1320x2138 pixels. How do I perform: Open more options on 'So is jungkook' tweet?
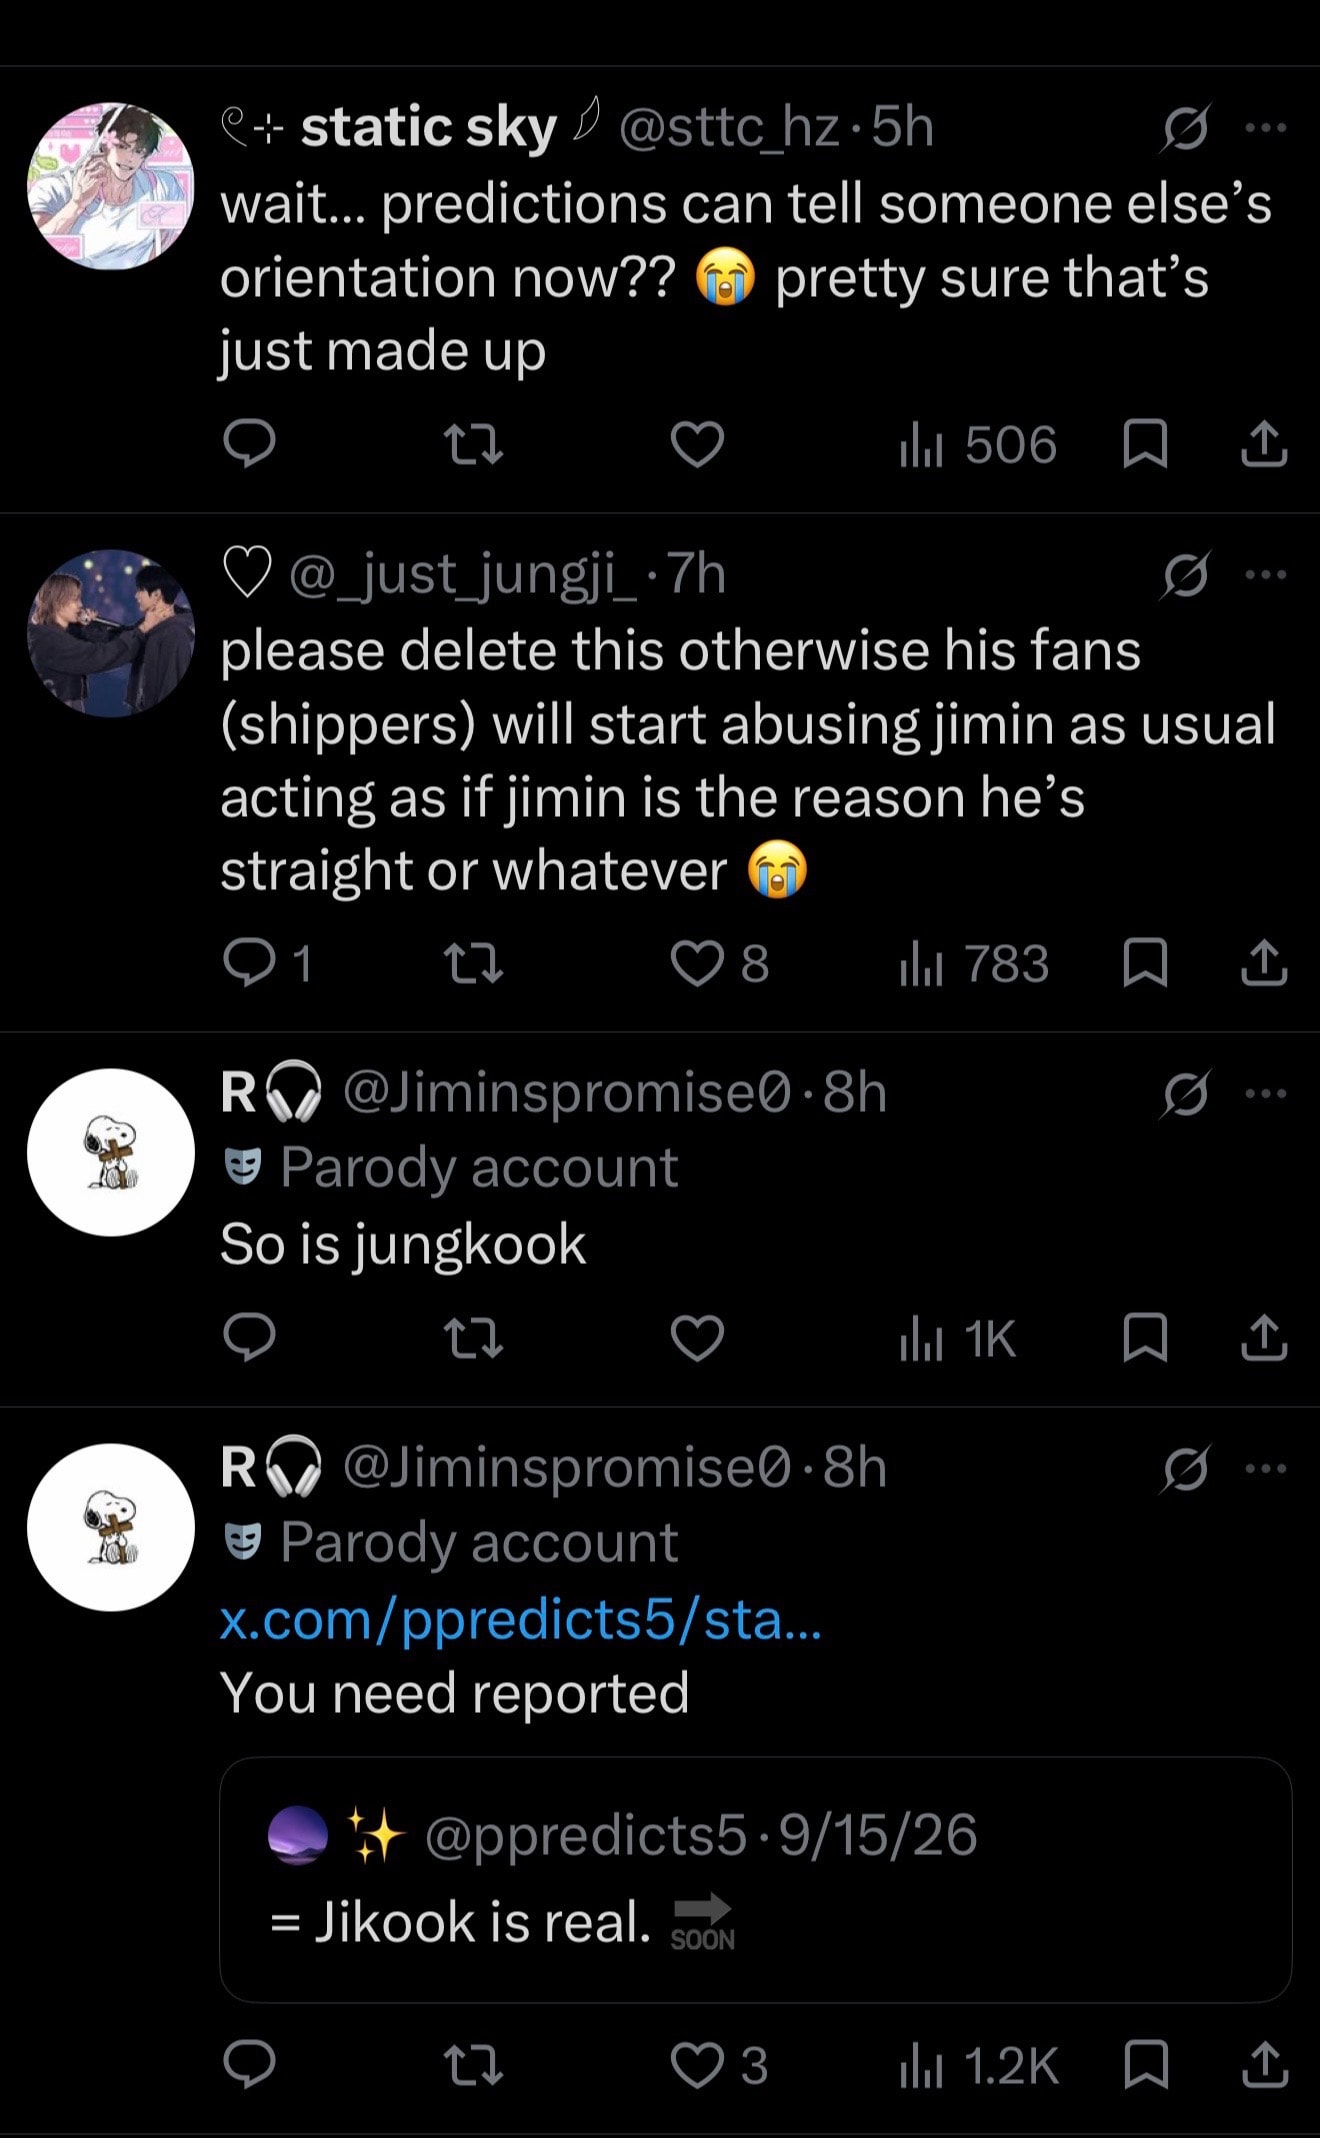tap(1266, 1093)
